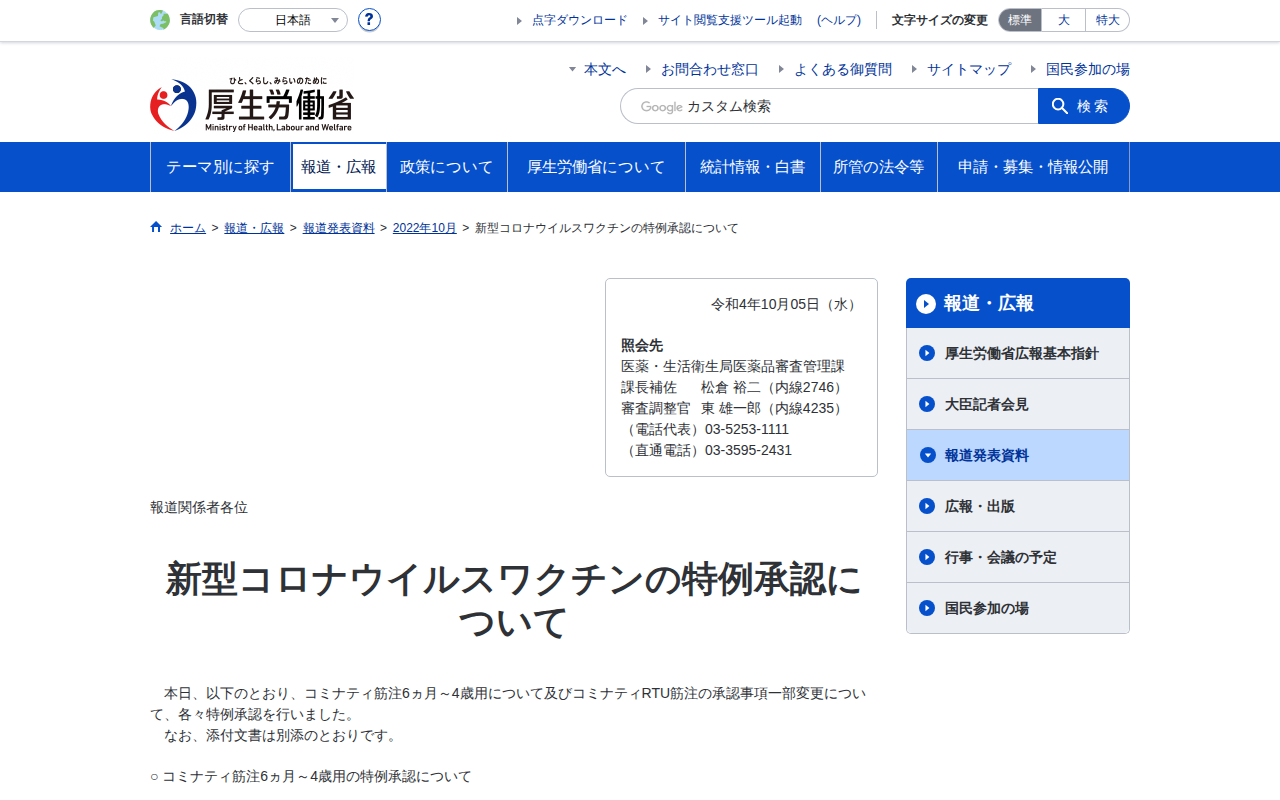Click the 新型コロナウイルスワクチンの特例承認について heading
Screen dimensions: 1280x800
(x=513, y=601)
